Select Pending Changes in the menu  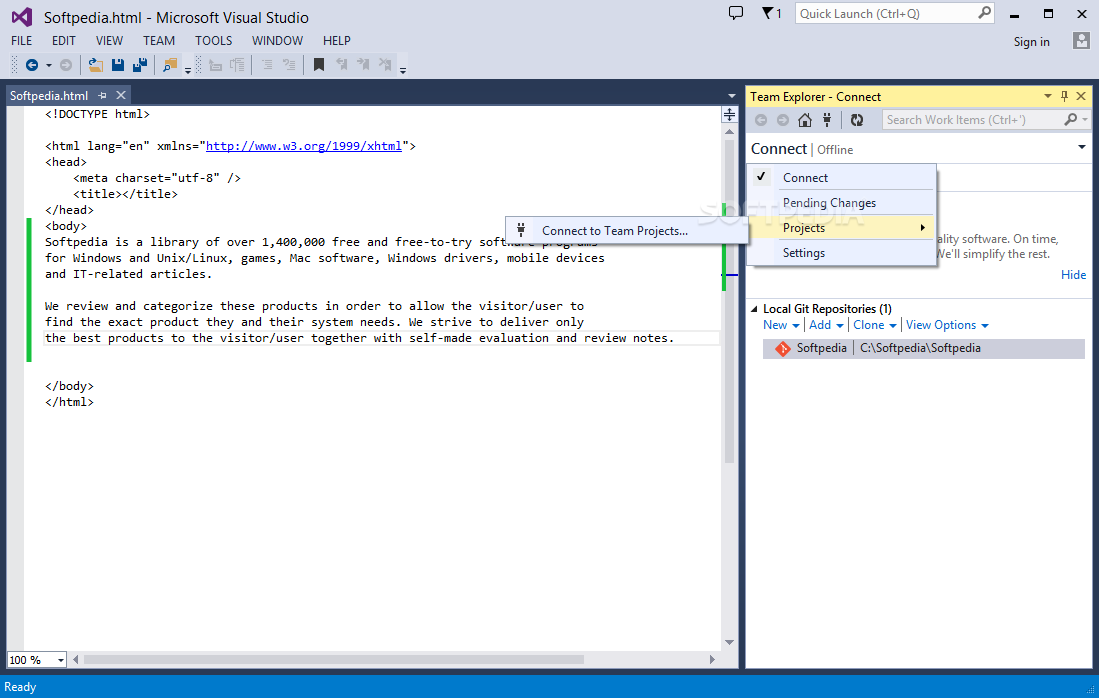[842, 203]
